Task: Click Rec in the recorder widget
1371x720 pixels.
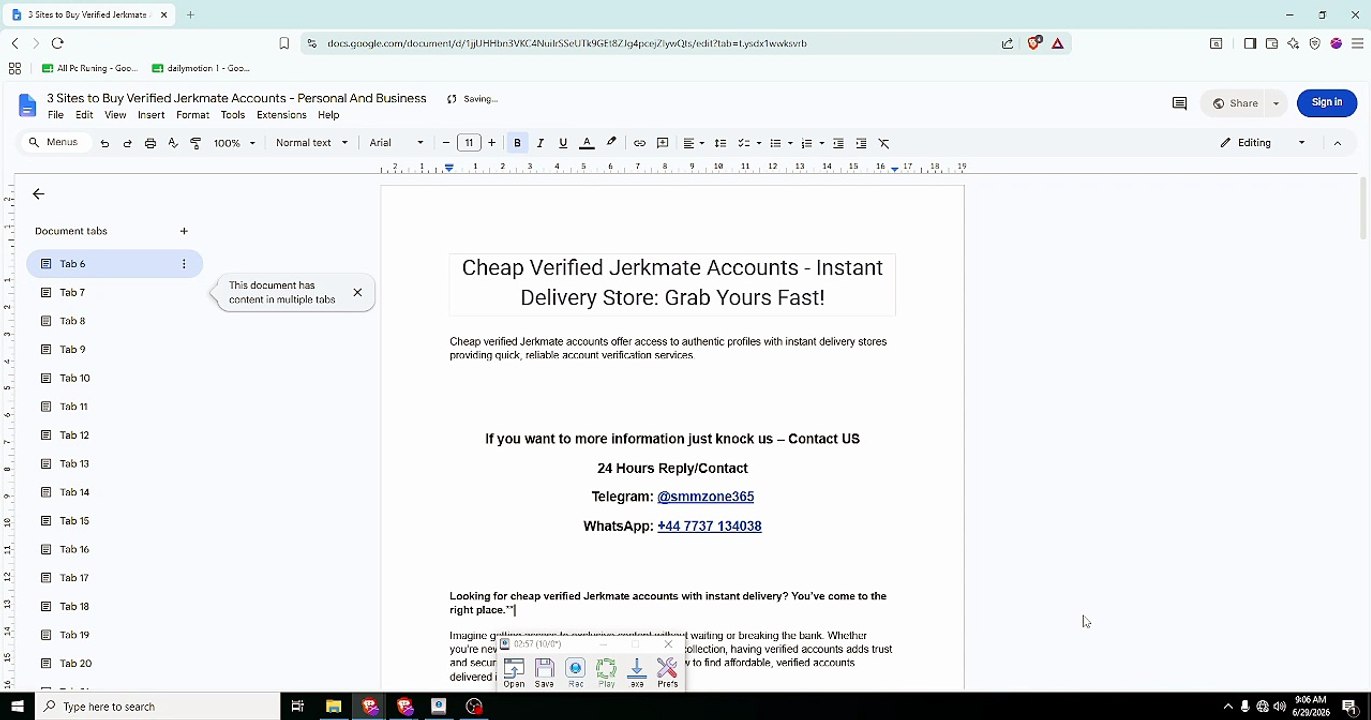Action: pos(575,673)
